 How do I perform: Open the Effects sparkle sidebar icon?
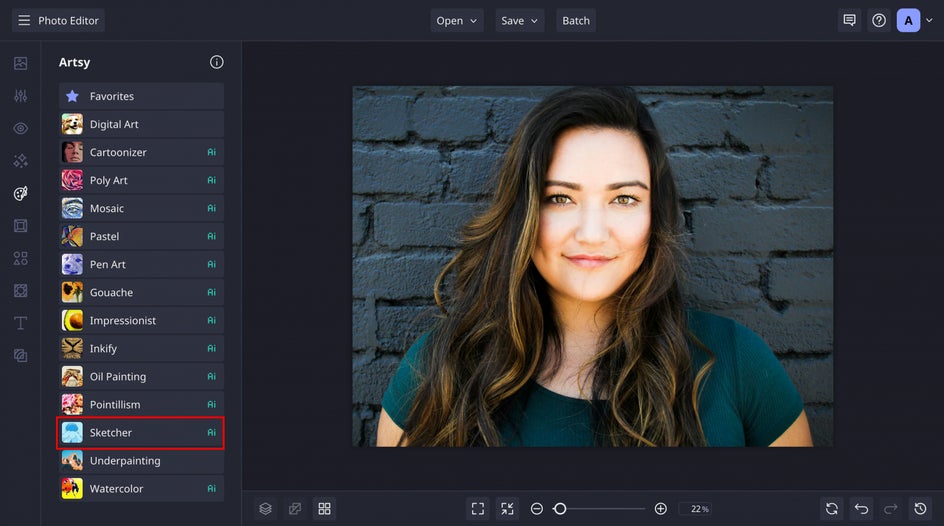tap(20, 161)
